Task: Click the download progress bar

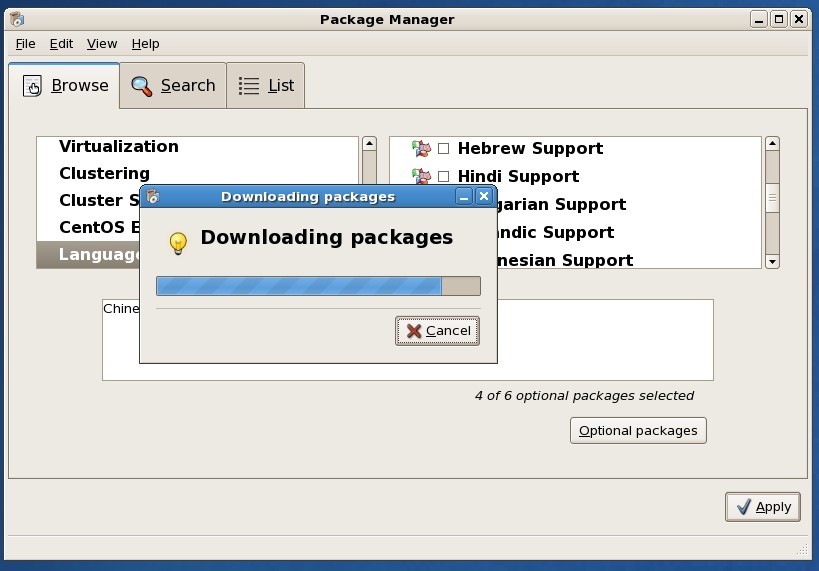Action: pos(318,286)
